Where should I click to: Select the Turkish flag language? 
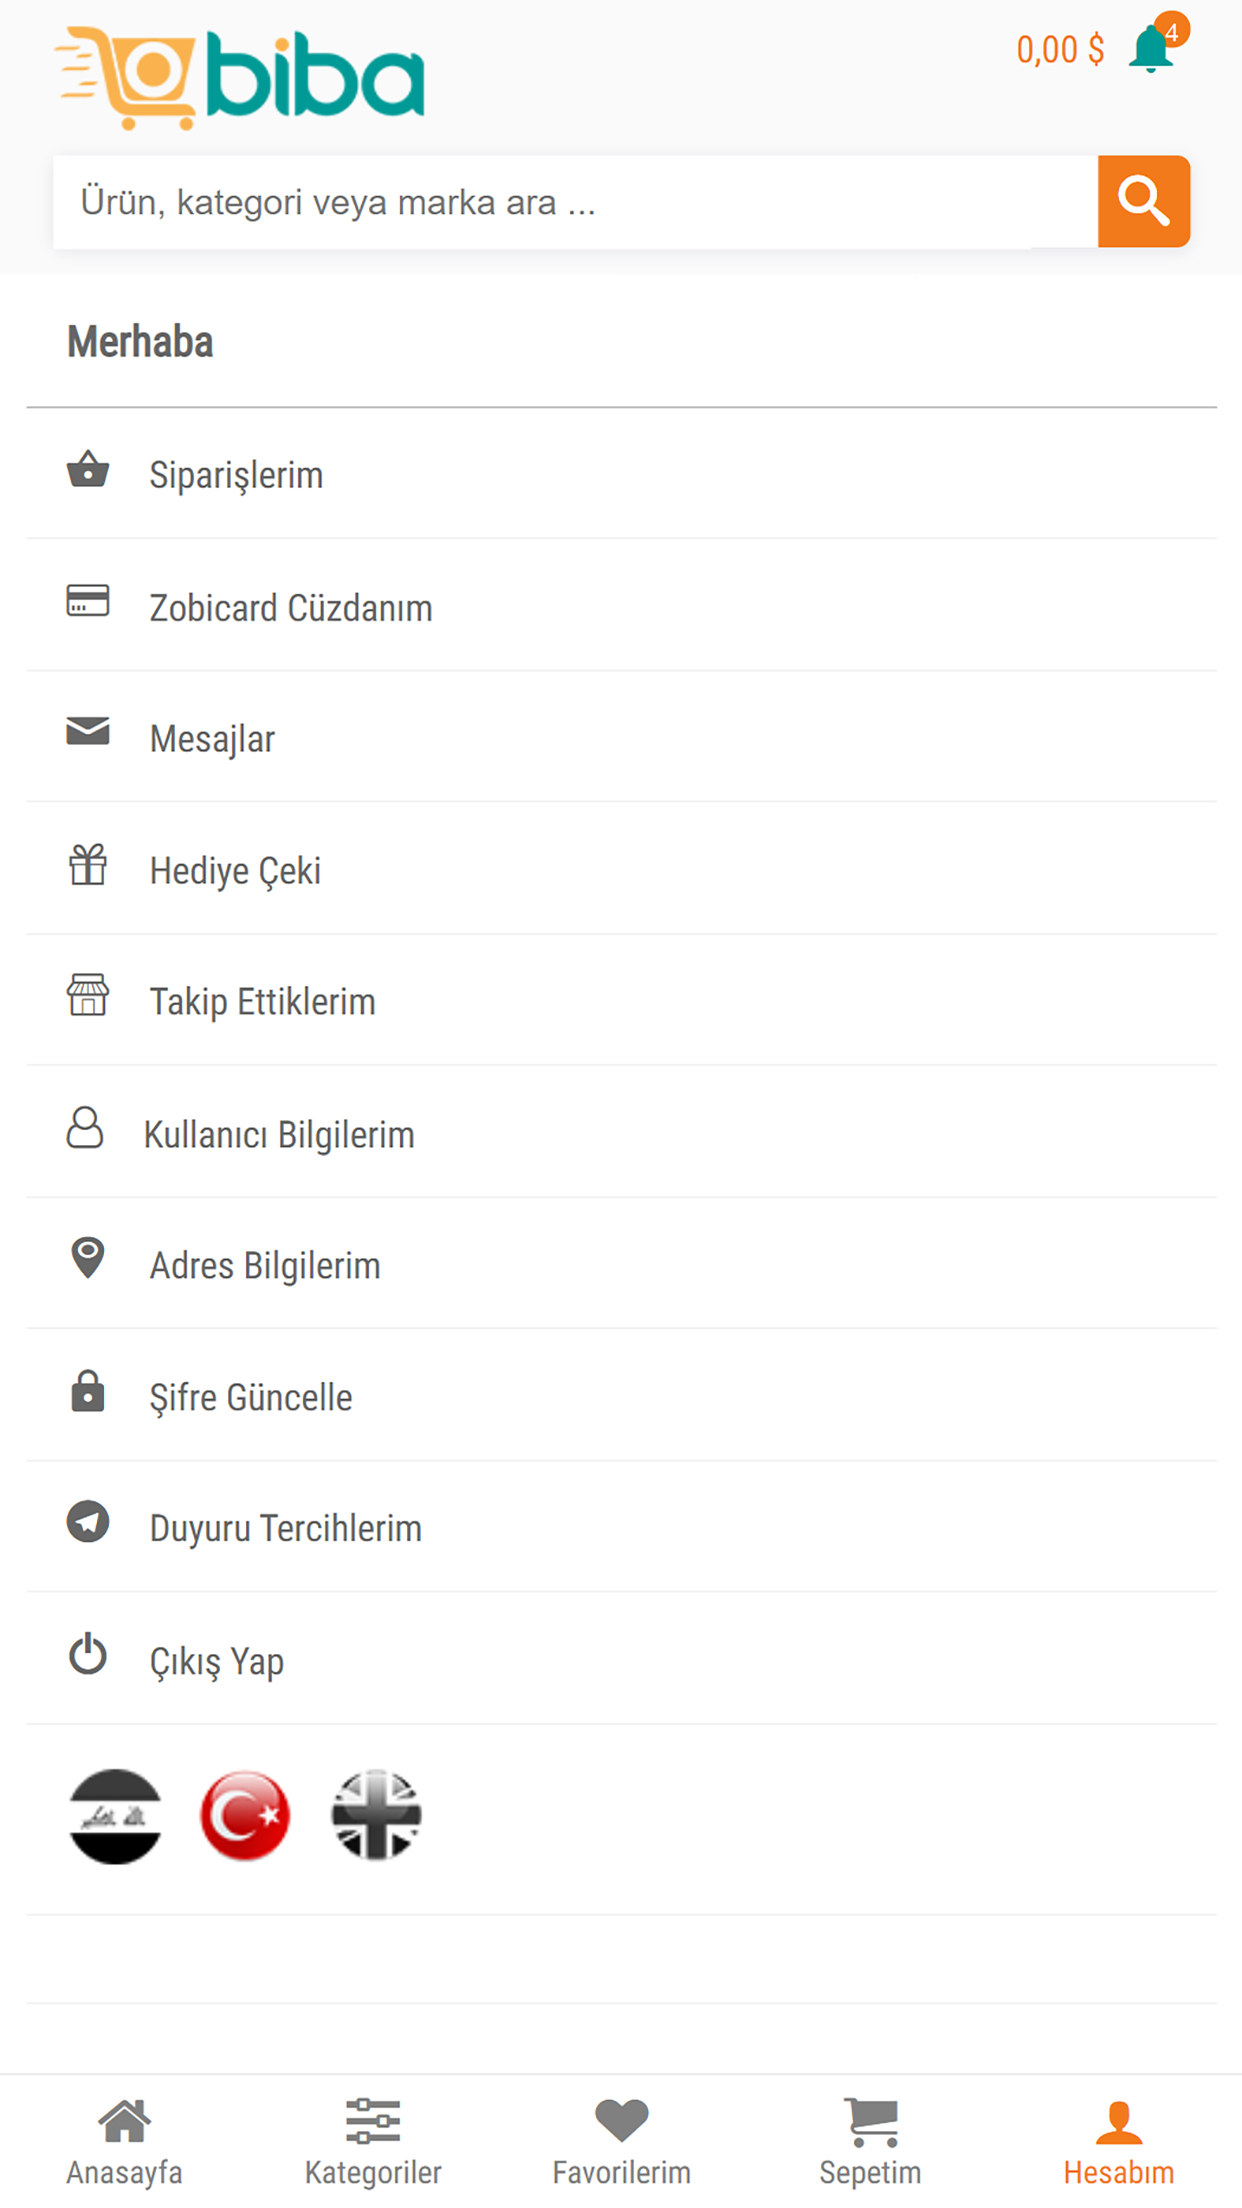tap(245, 1816)
